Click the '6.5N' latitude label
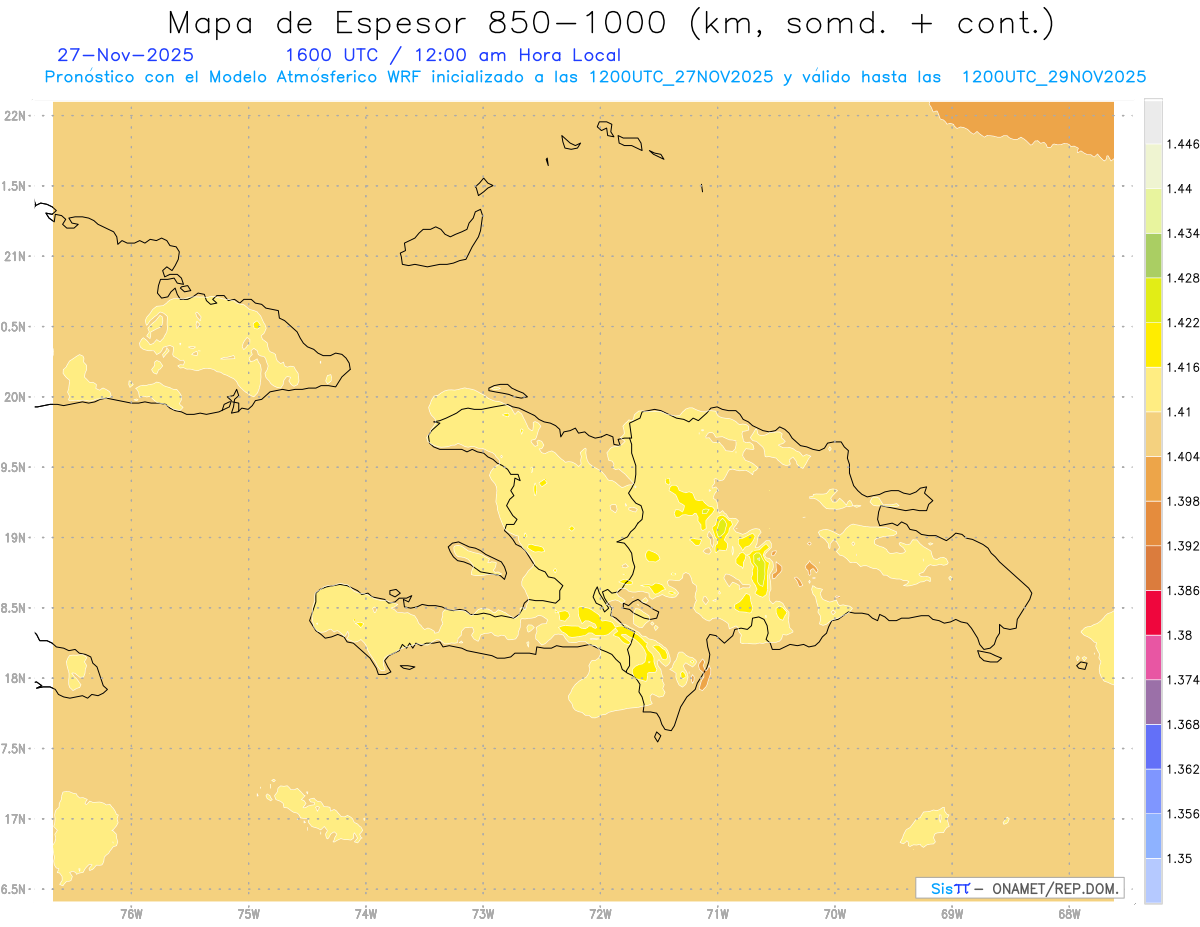 15,889
